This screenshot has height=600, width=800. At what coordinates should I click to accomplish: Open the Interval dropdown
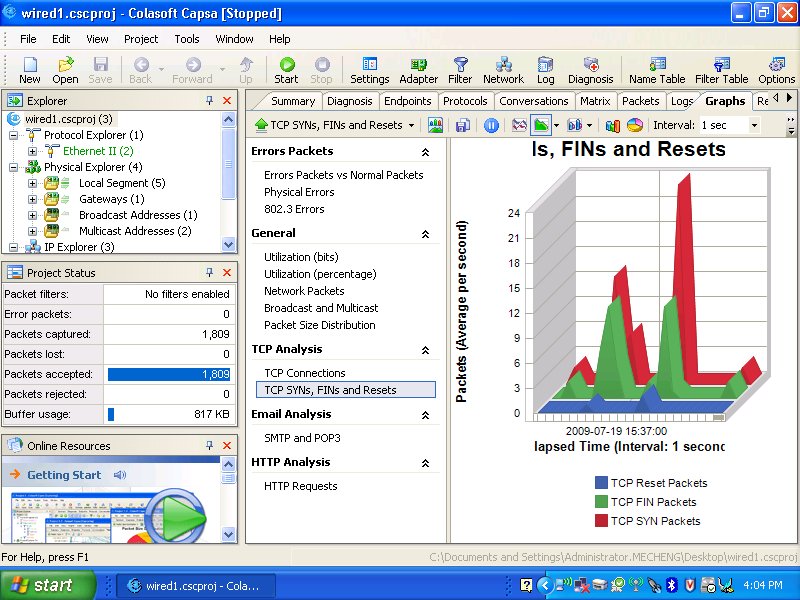(x=754, y=125)
